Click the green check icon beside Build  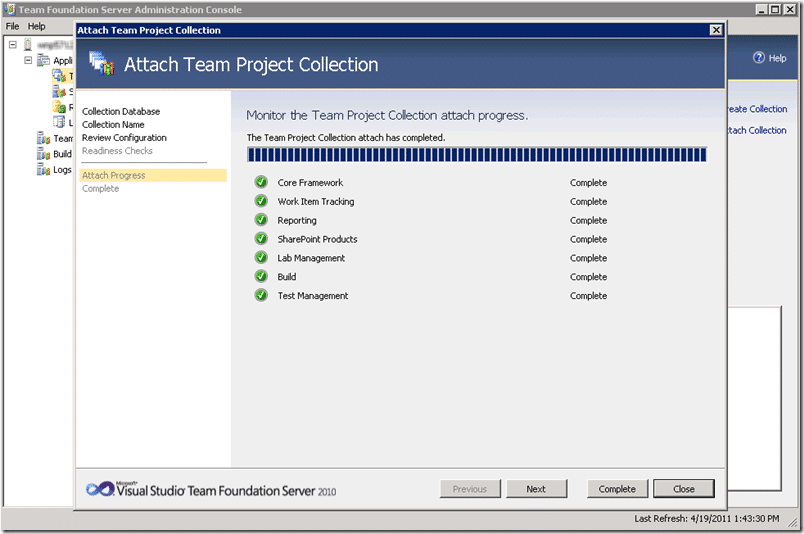(261, 276)
